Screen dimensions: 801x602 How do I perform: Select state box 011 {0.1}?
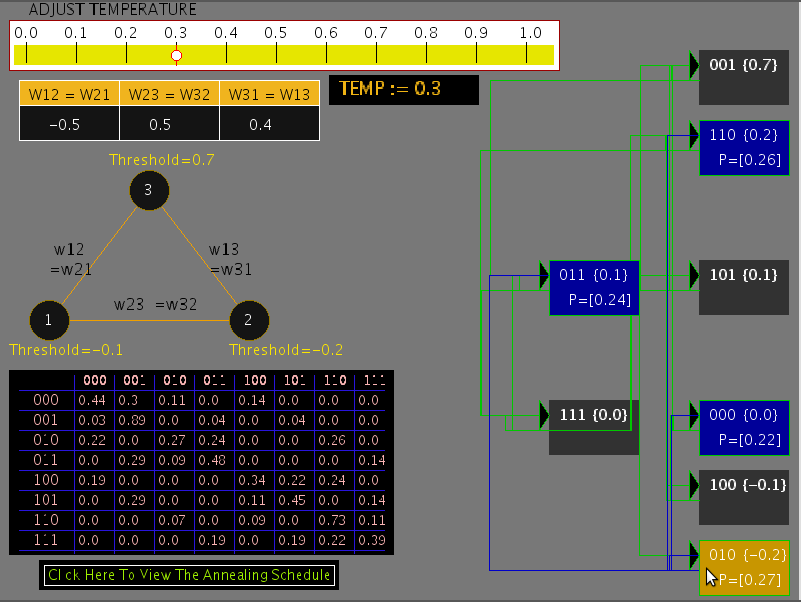tap(594, 288)
